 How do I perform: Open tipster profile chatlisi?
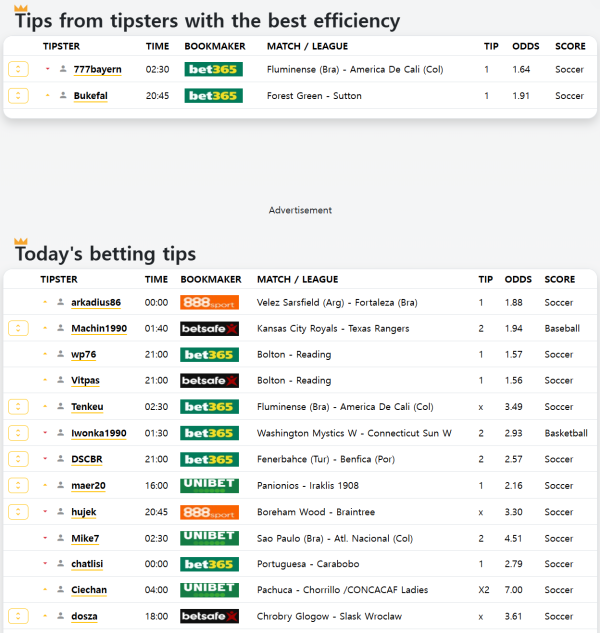point(87,564)
